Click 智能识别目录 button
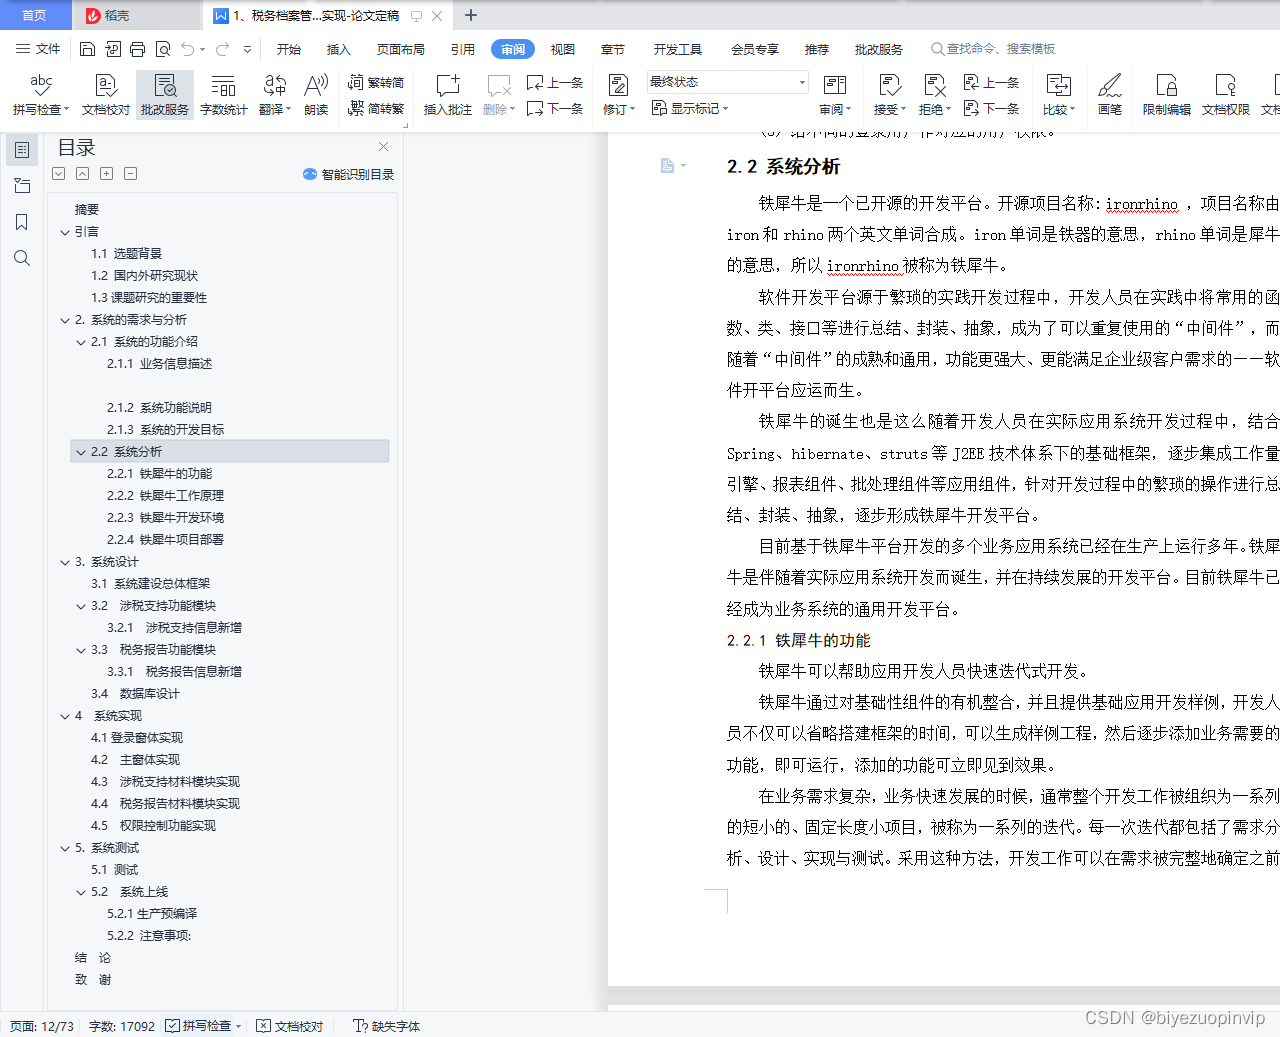Viewport: 1280px width, 1037px height. pyautogui.click(x=348, y=174)
